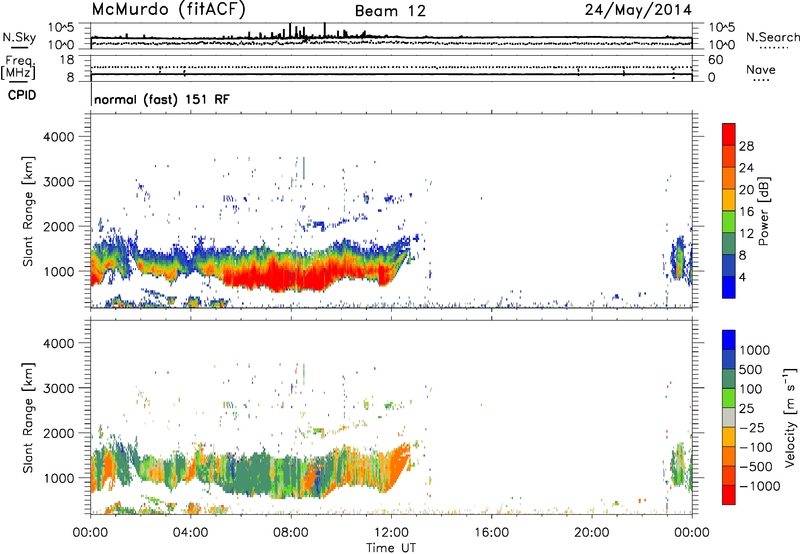800x554 pixels.
Task: Pick the gray −25 to 25 Velocity segment
Action: [x=729, y=418]
